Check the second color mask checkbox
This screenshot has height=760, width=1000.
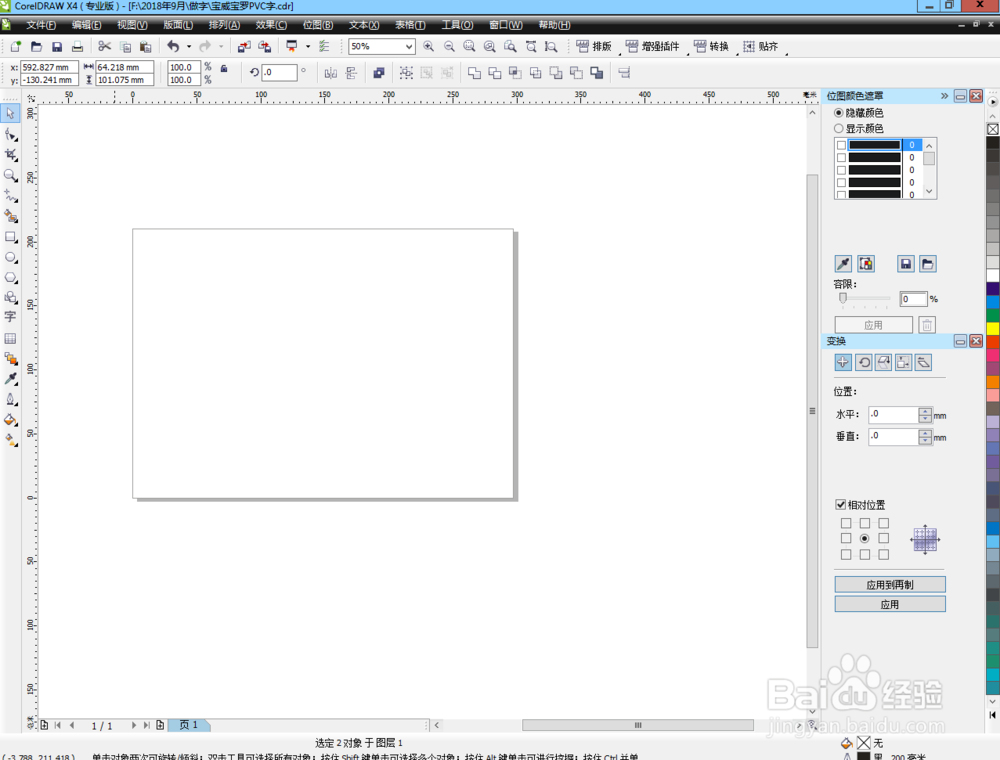click(841, 157)
